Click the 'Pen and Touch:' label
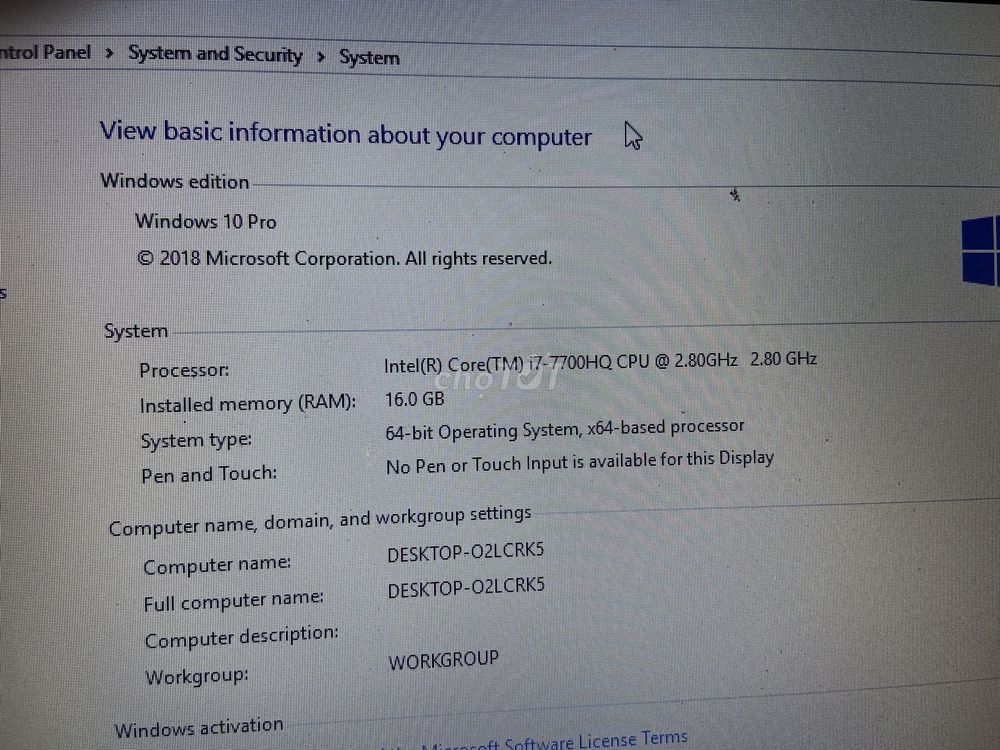The image size is (1000, 750). coord(209,474)
